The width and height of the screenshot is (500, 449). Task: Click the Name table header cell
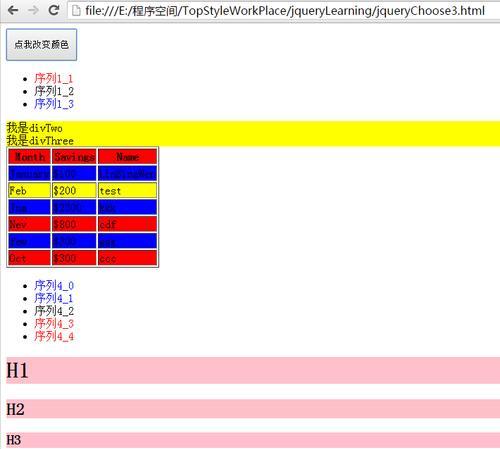coord(127,157)
